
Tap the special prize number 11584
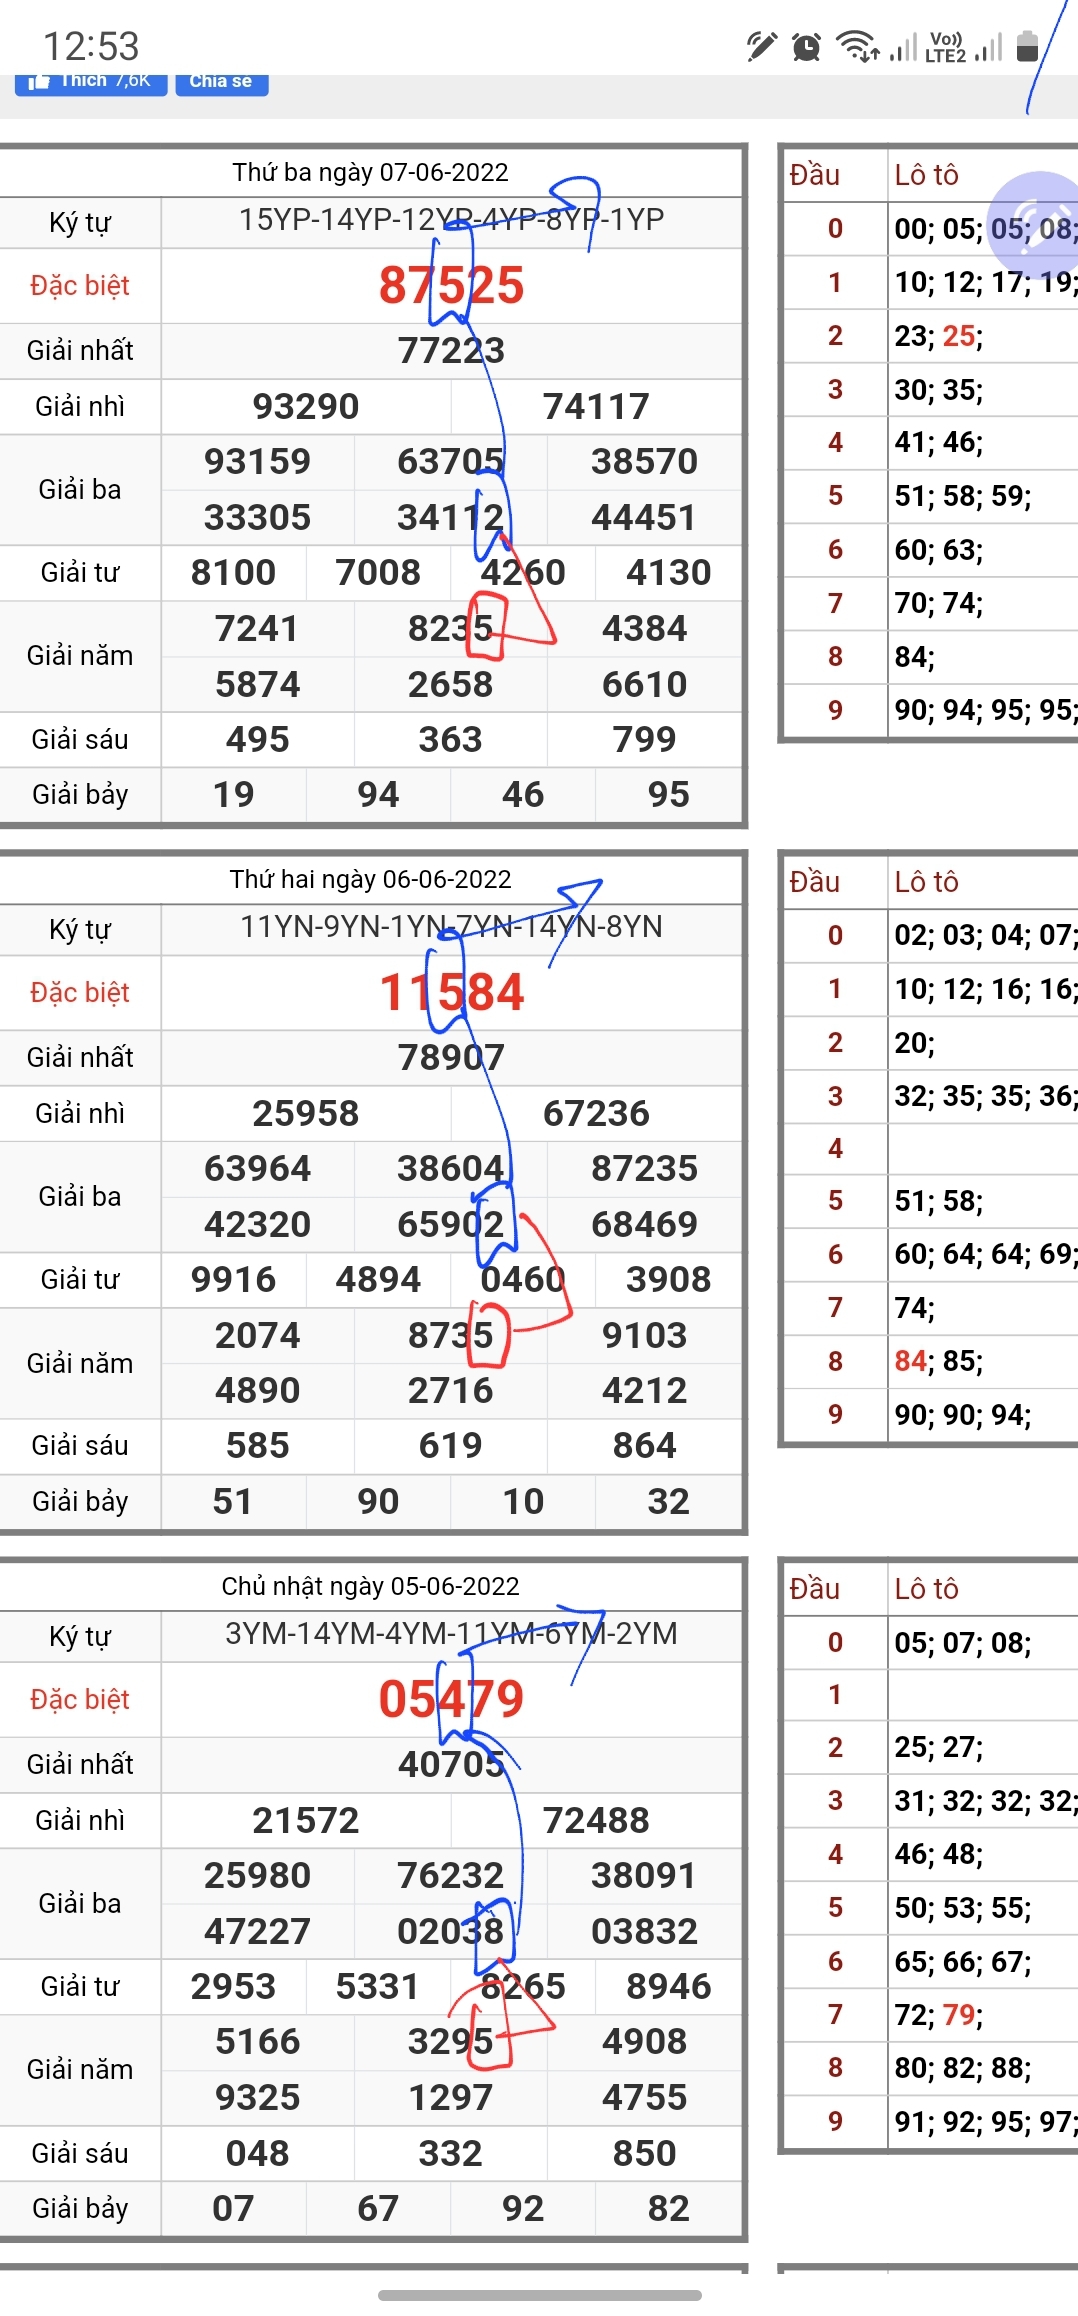click(451, 992)
